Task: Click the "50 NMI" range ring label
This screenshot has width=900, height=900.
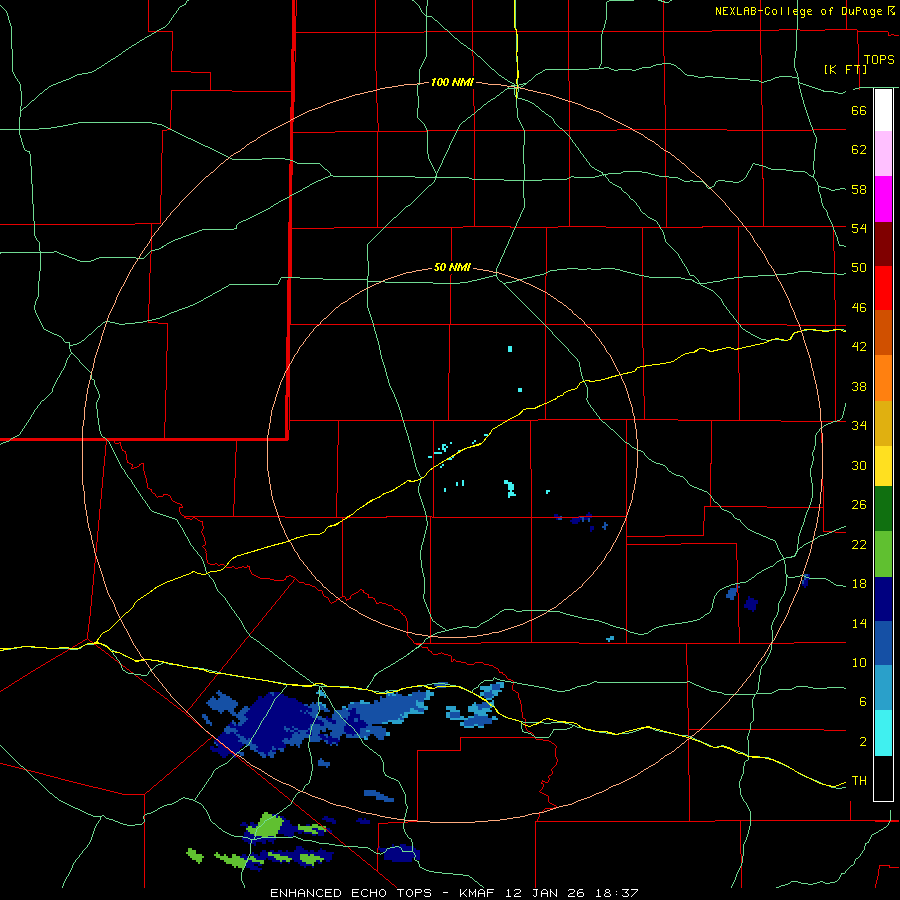Action: click(452, 267)
